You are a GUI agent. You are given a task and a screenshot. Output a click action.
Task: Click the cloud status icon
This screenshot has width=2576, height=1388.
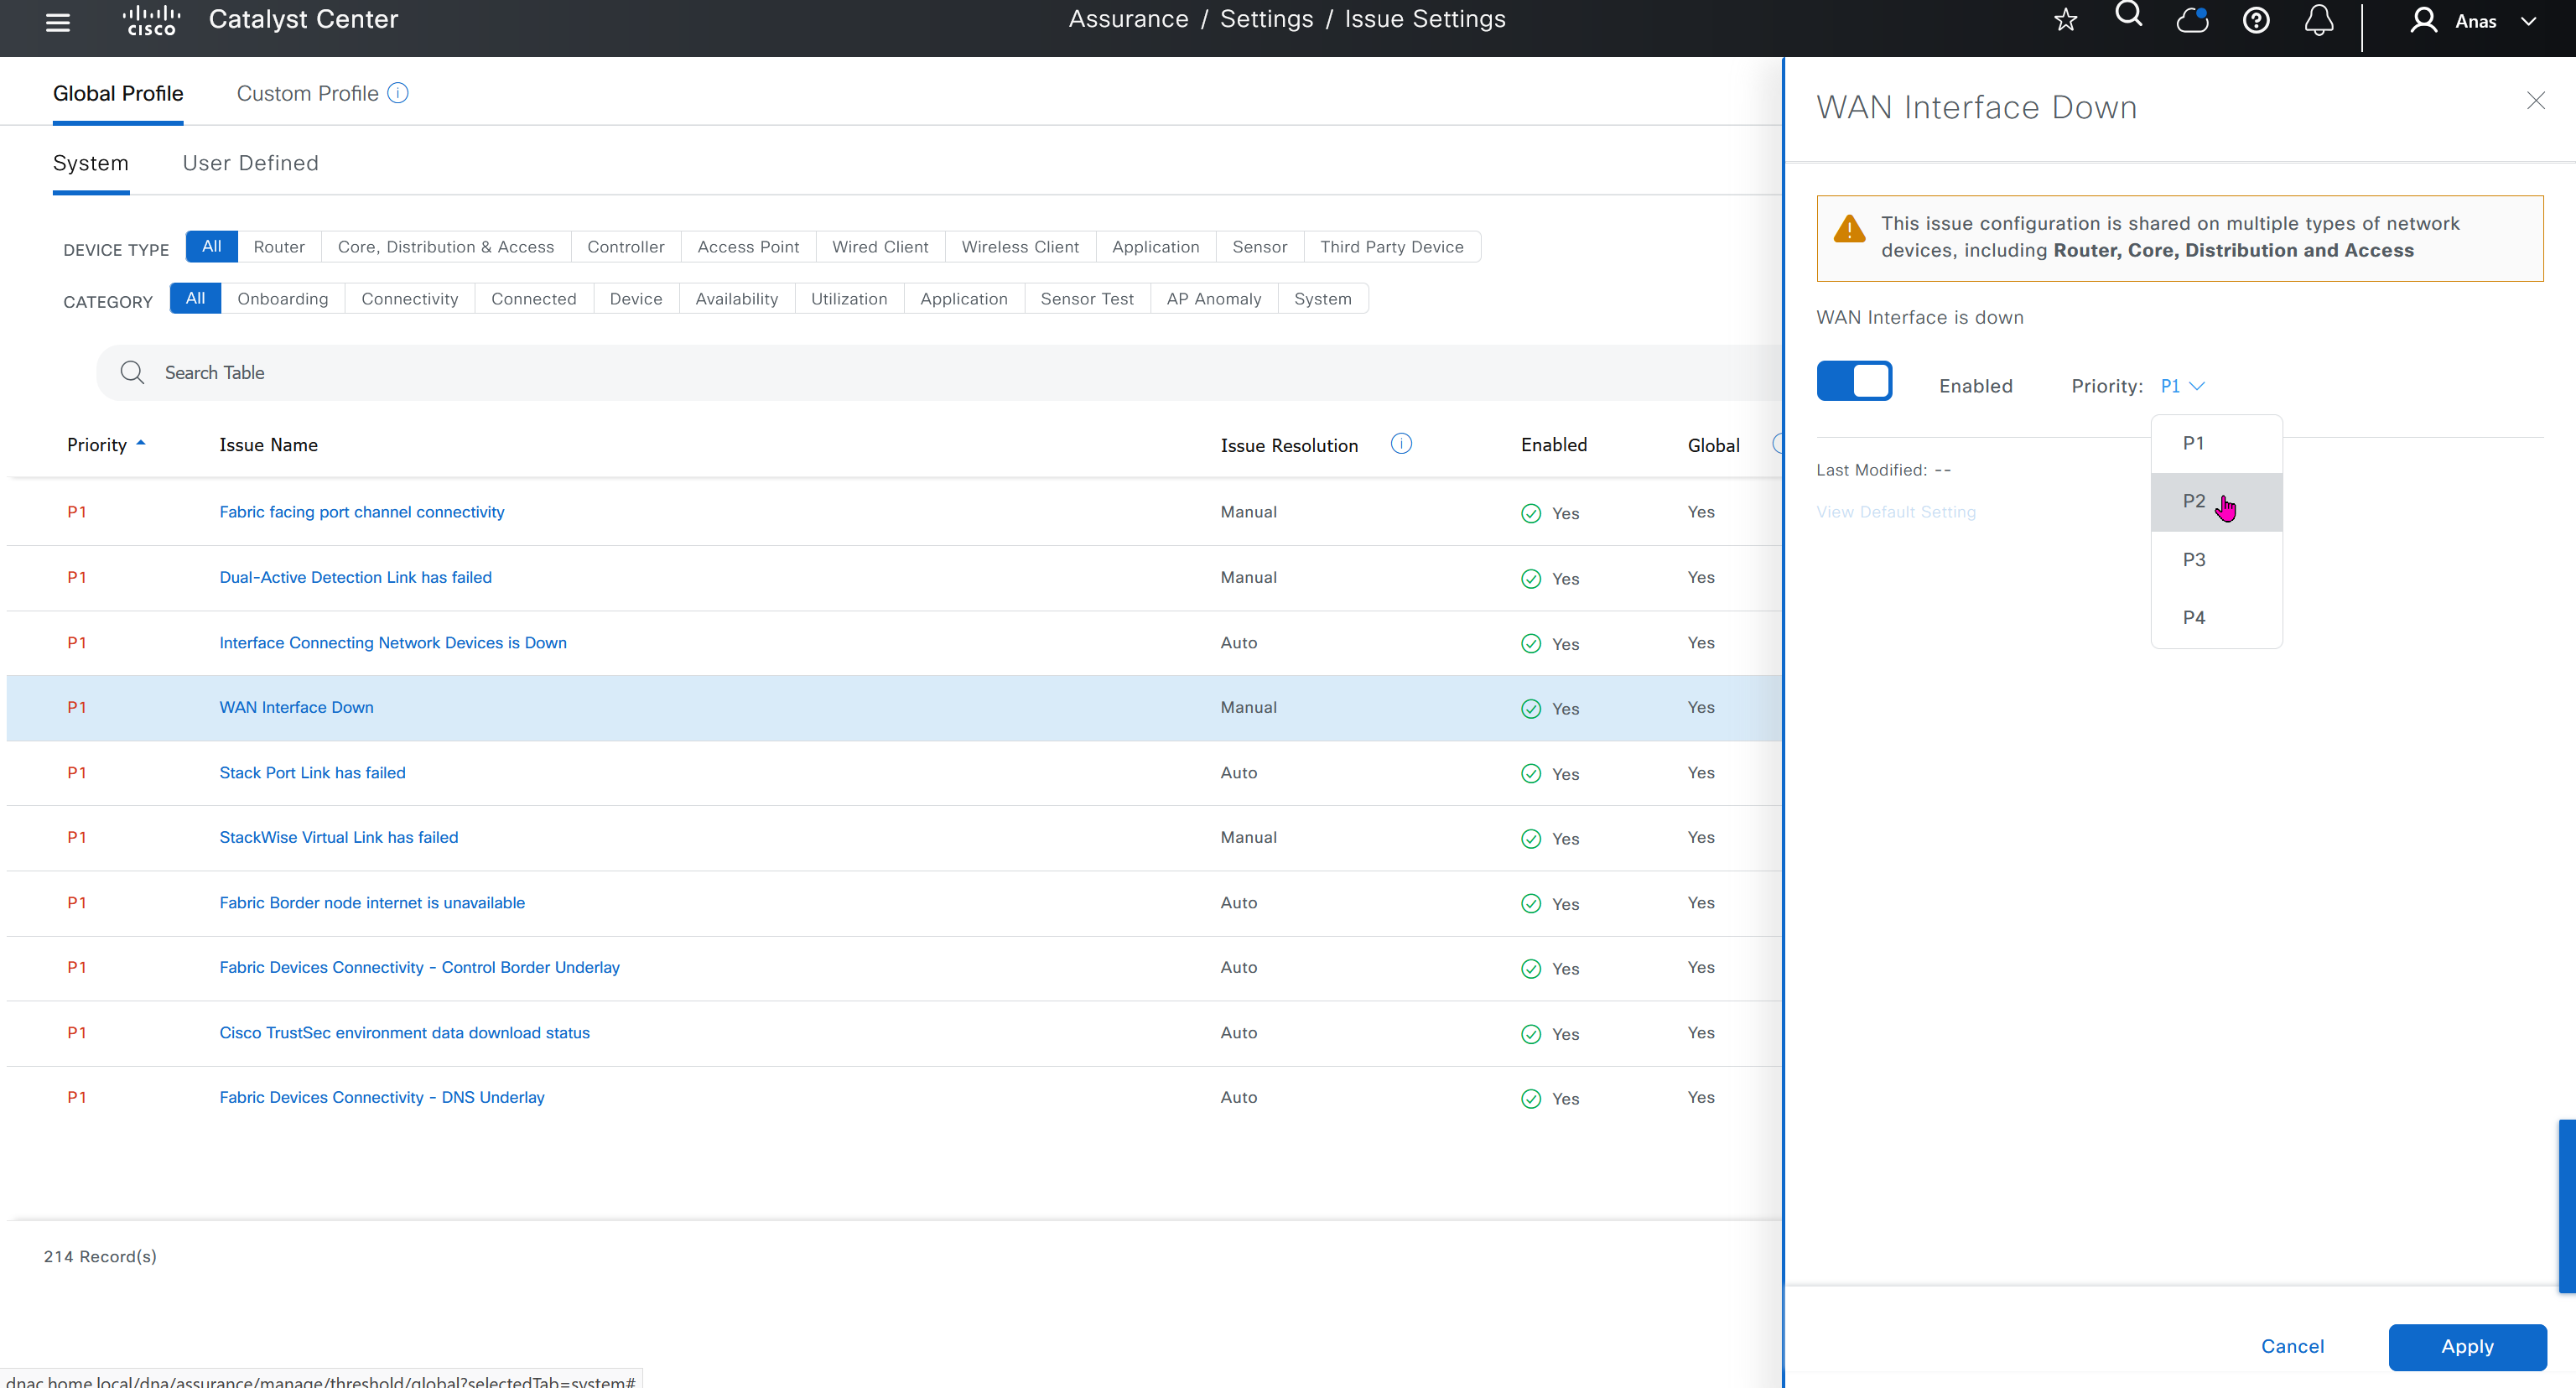click(2191, 20)
